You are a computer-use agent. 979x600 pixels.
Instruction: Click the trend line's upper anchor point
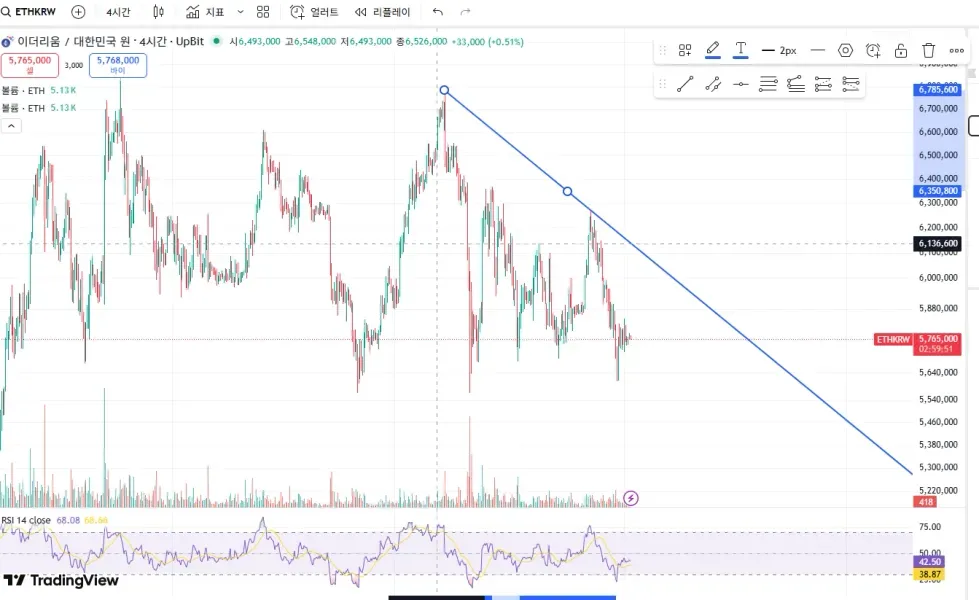click(x=444, y=91)
